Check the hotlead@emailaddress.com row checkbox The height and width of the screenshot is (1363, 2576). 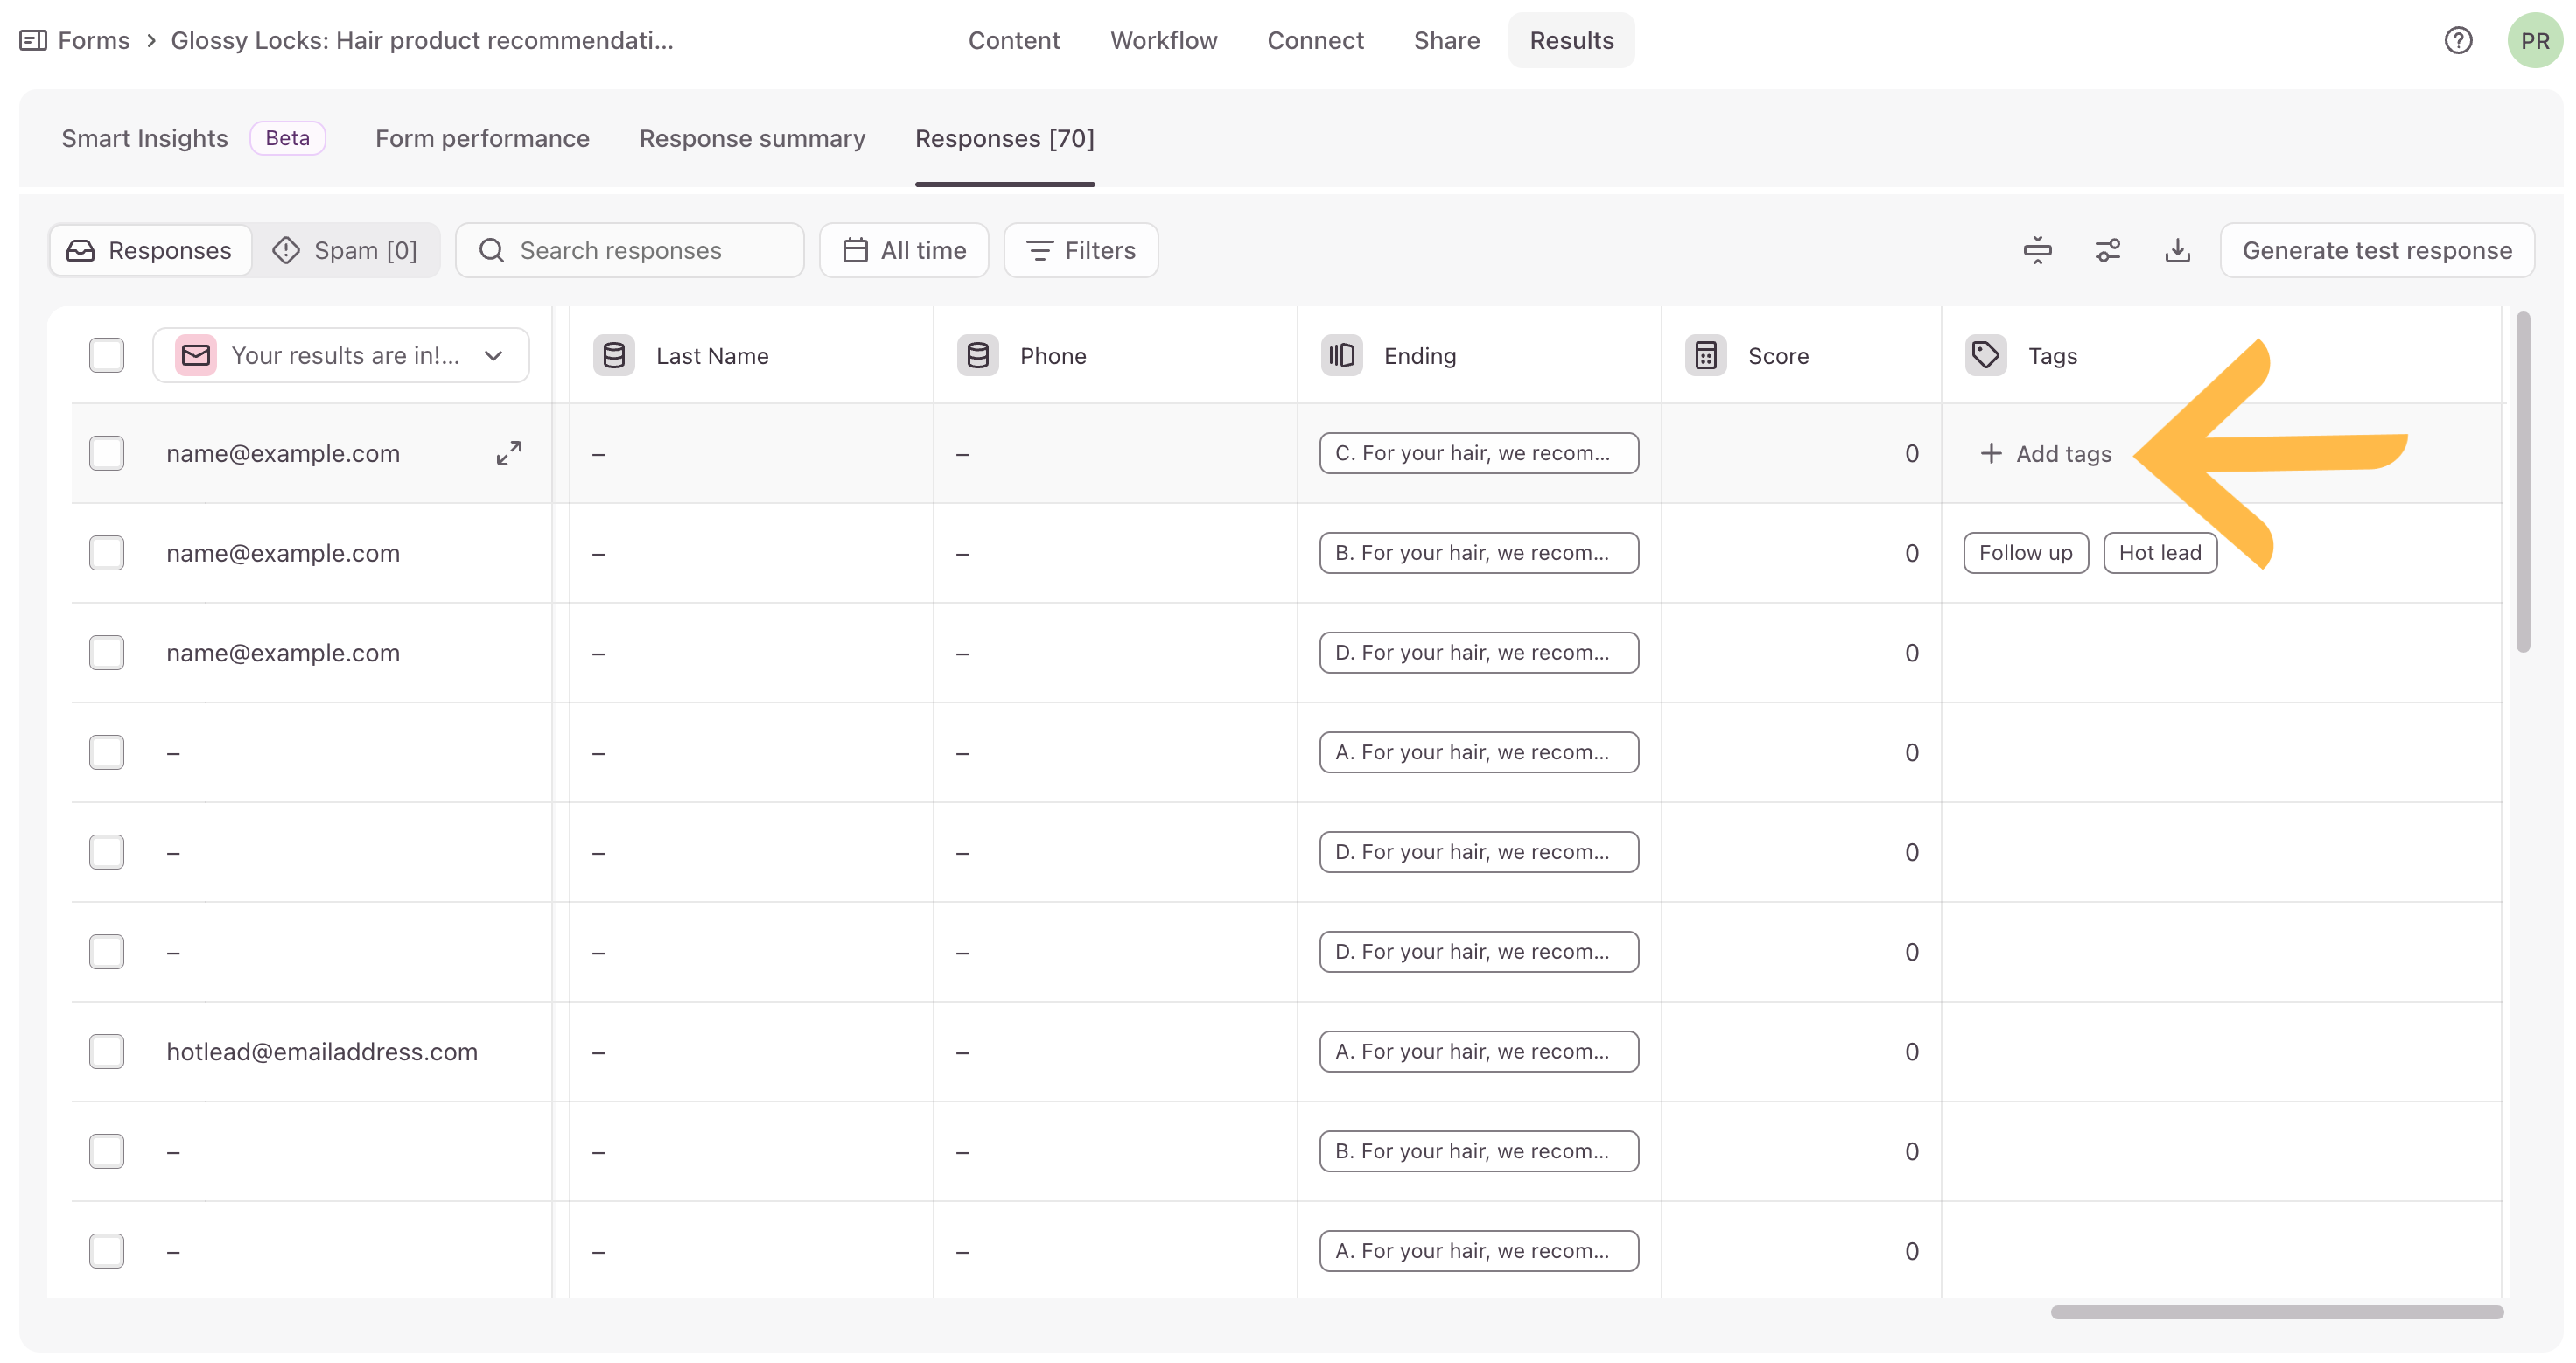pyautogui.click(x=107, y=1052)
